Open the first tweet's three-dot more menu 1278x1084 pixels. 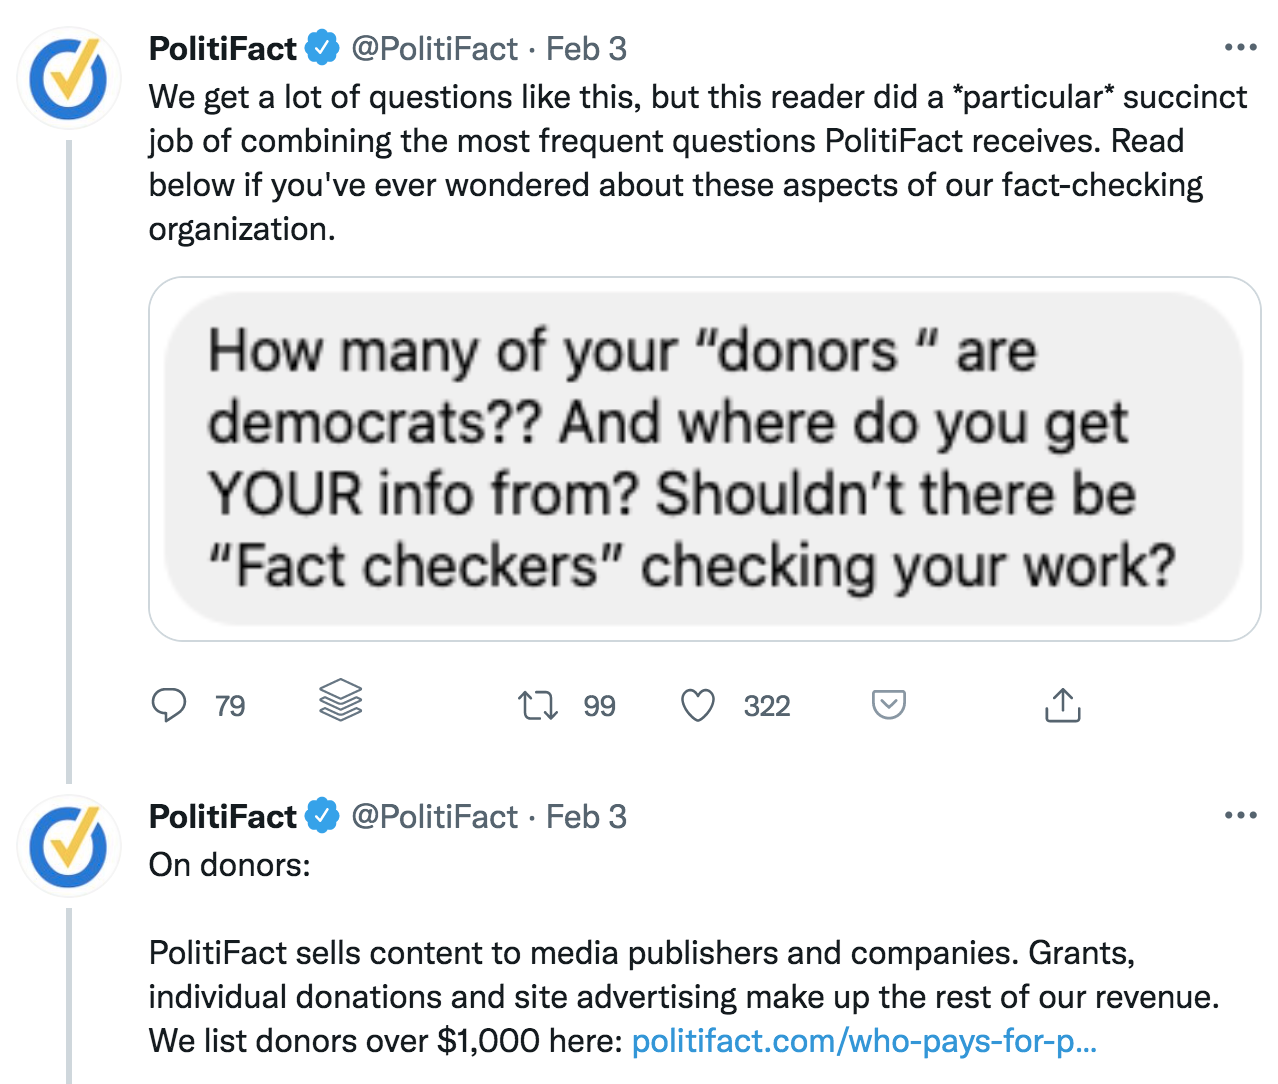point(1240,47)
